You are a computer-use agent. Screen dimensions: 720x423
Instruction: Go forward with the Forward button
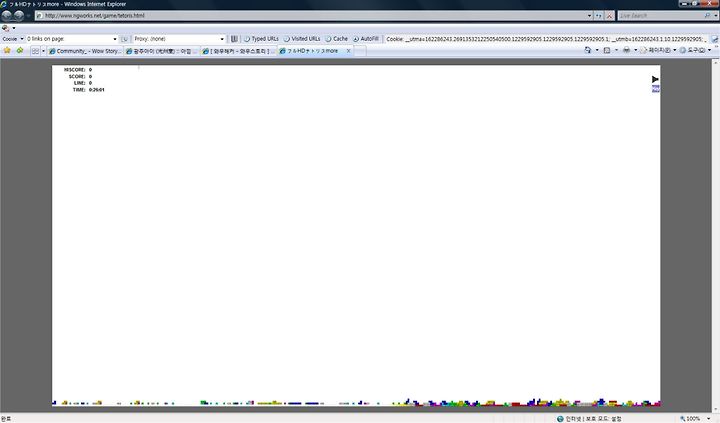pyautogui.click(x=19, y=16)
